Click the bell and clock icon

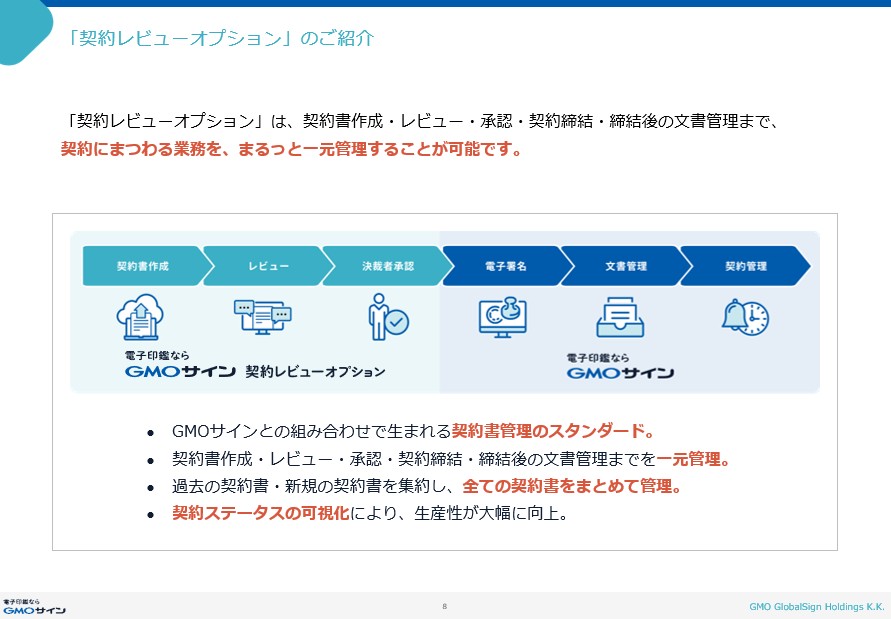pos(745,317)
